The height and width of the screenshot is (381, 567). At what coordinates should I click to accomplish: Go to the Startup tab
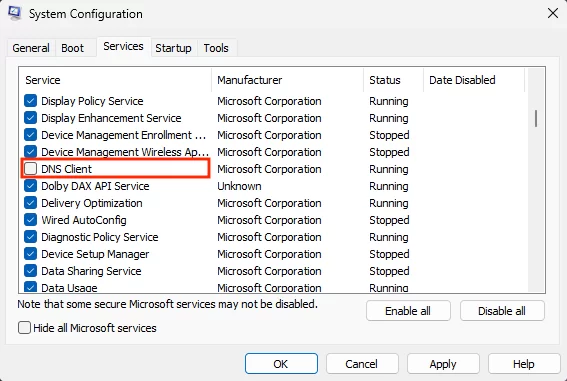coord(173,48)
